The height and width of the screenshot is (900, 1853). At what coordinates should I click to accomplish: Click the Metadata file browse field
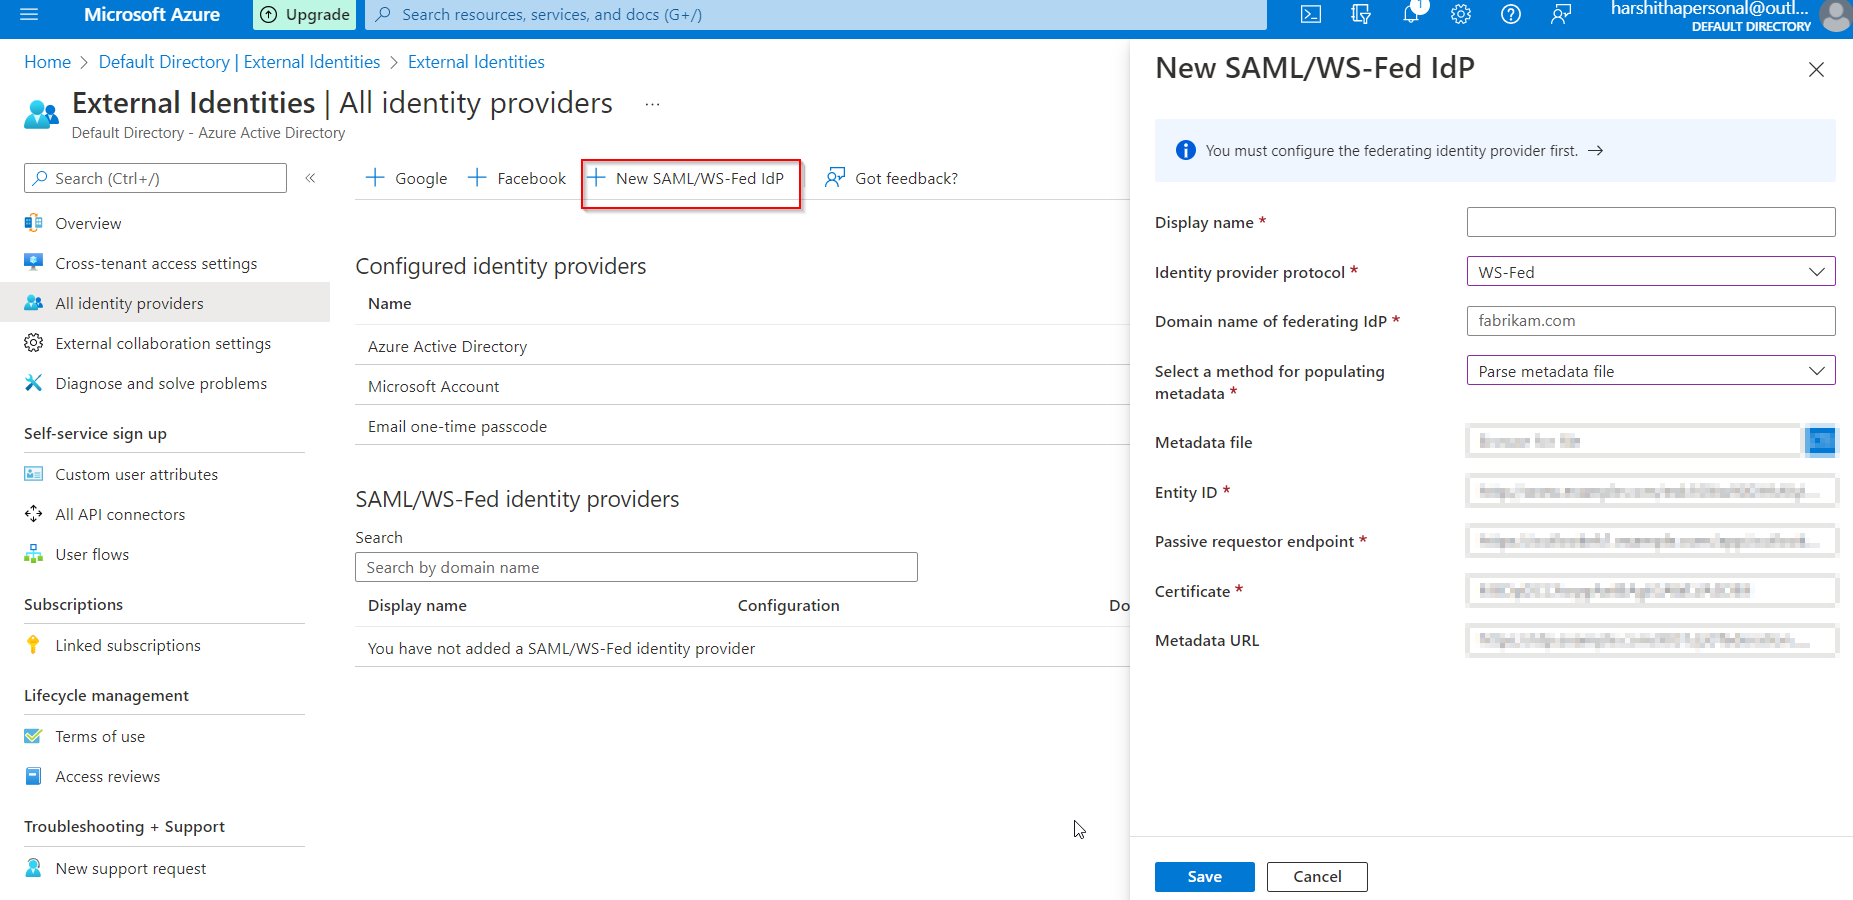(x=1634, y=441)
